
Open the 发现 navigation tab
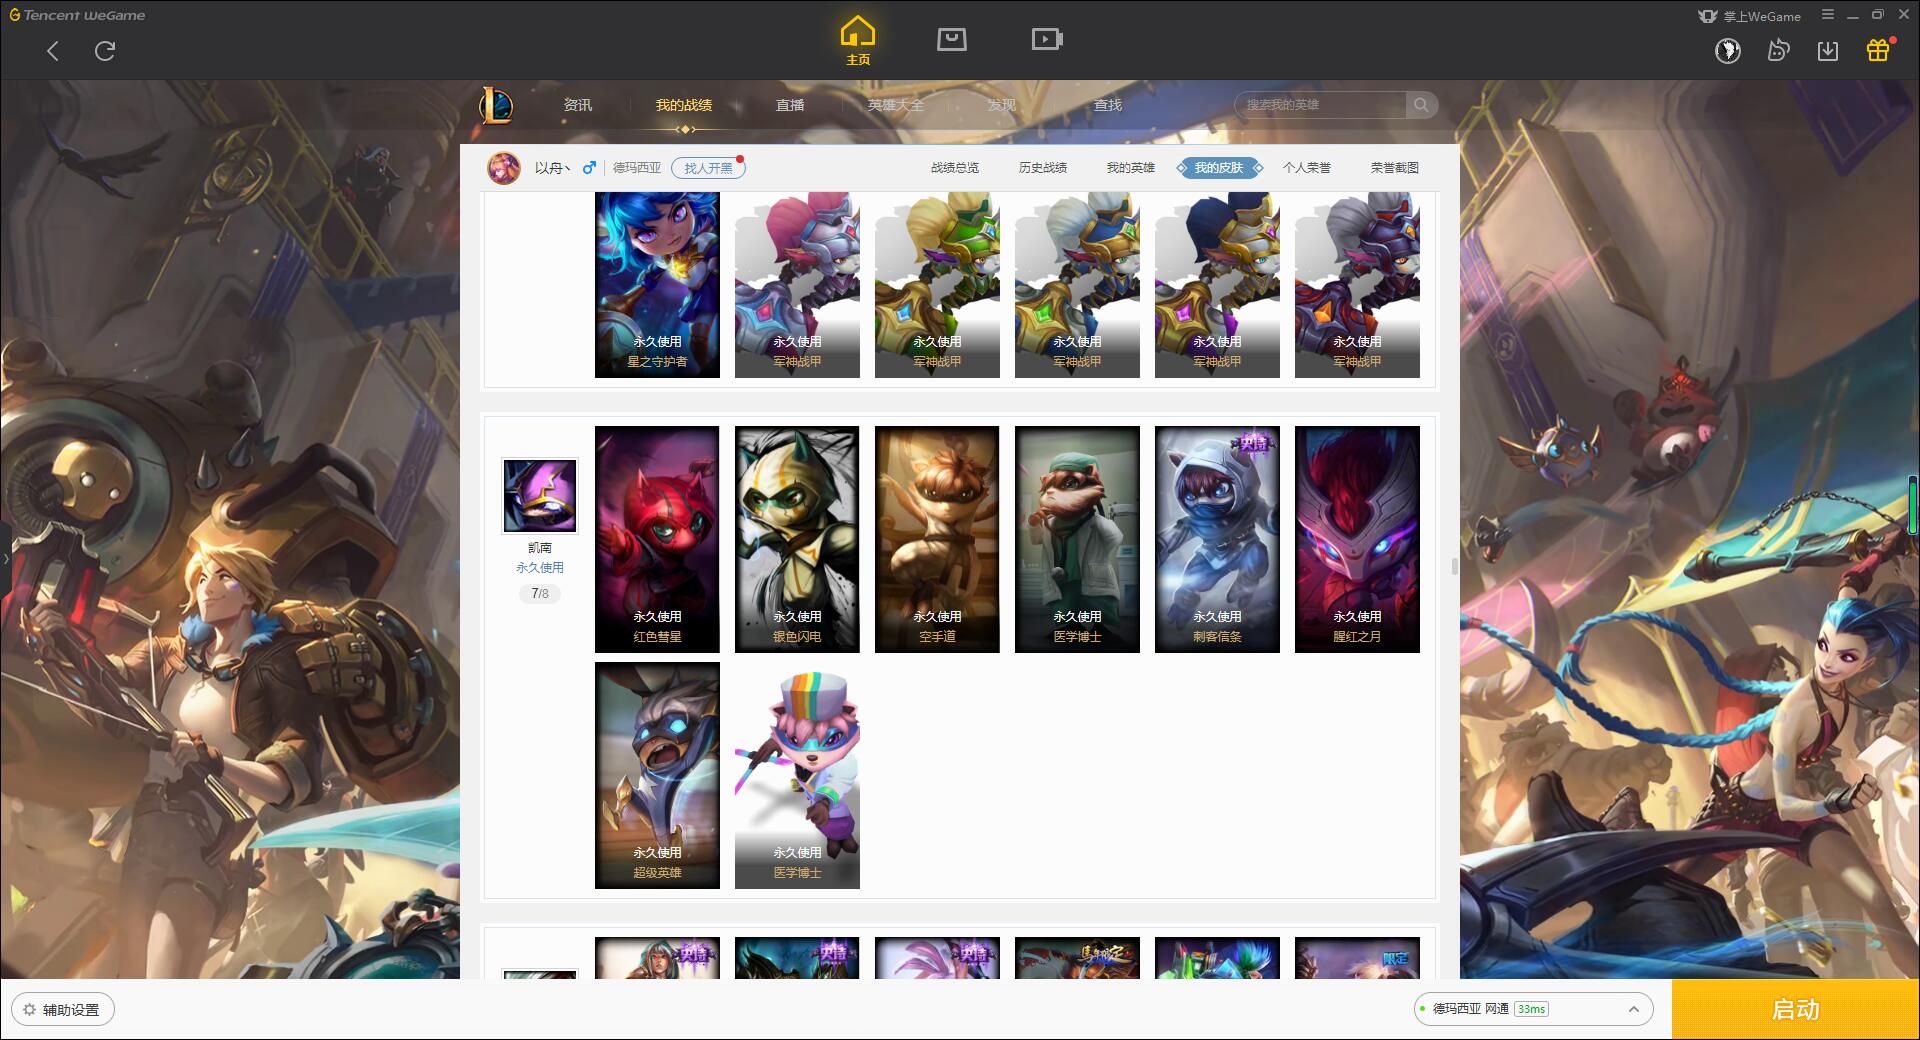(1002, 105)
